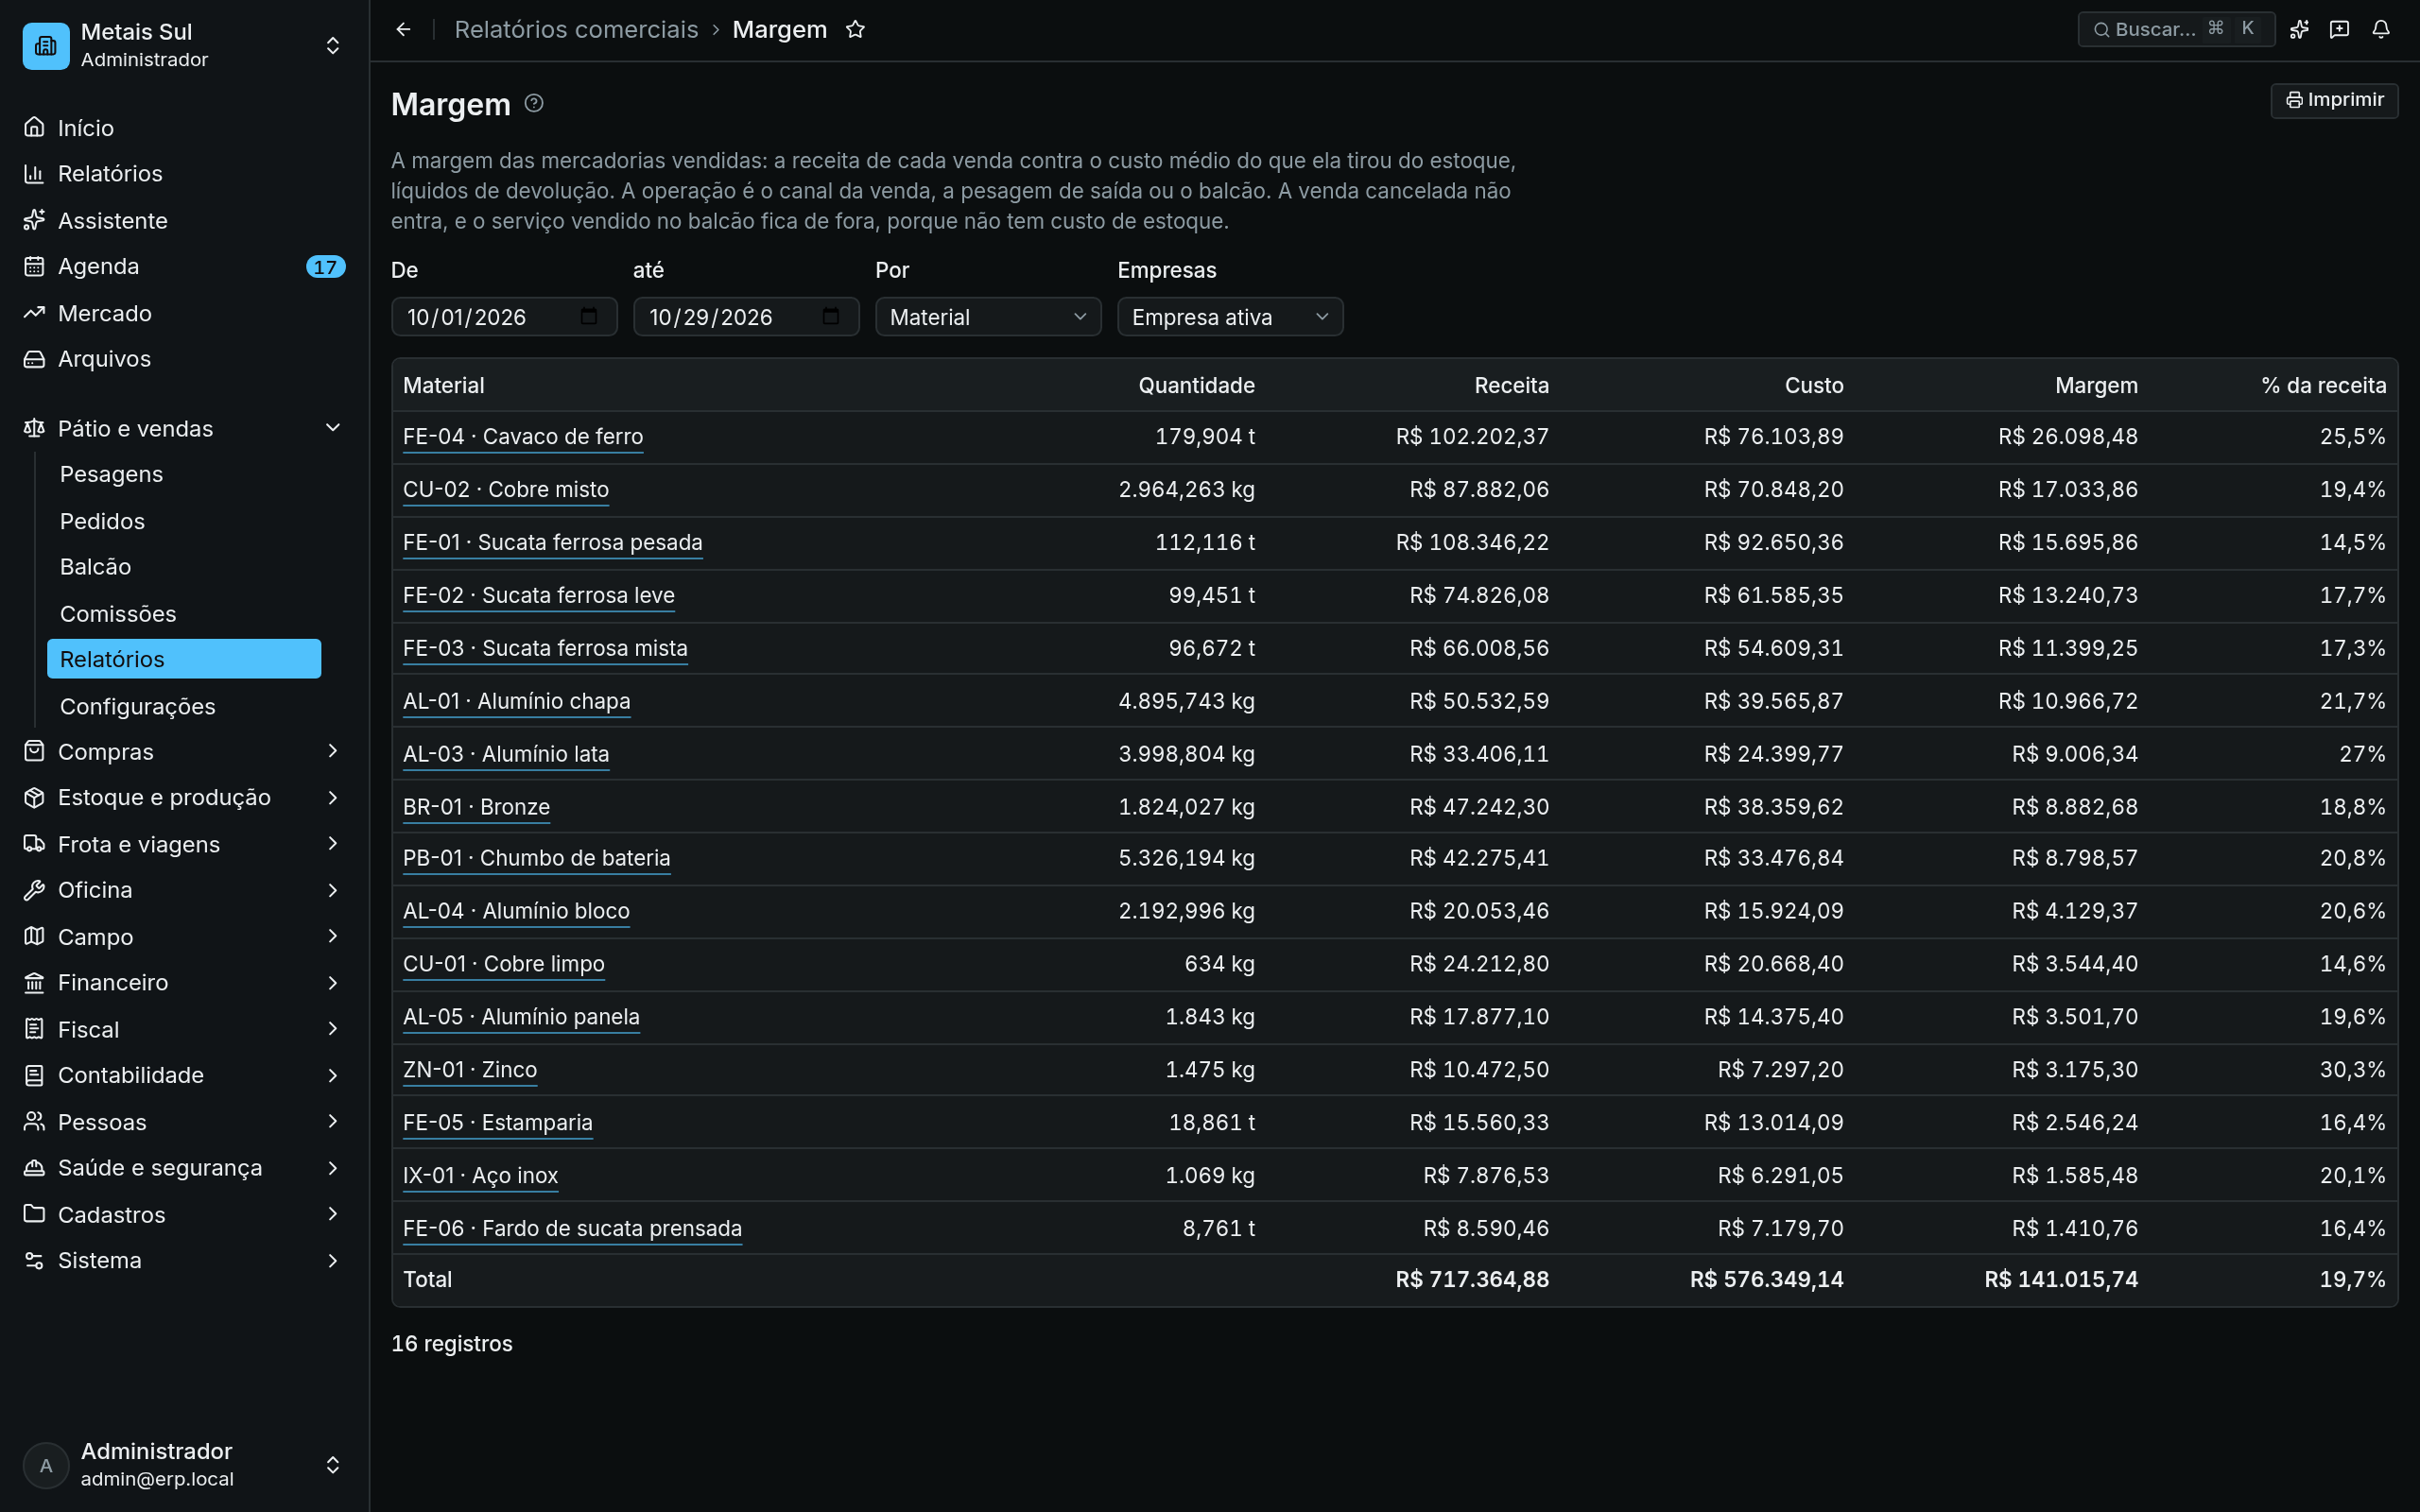
Task: Click the De date input field
Action: click(504, 317)
